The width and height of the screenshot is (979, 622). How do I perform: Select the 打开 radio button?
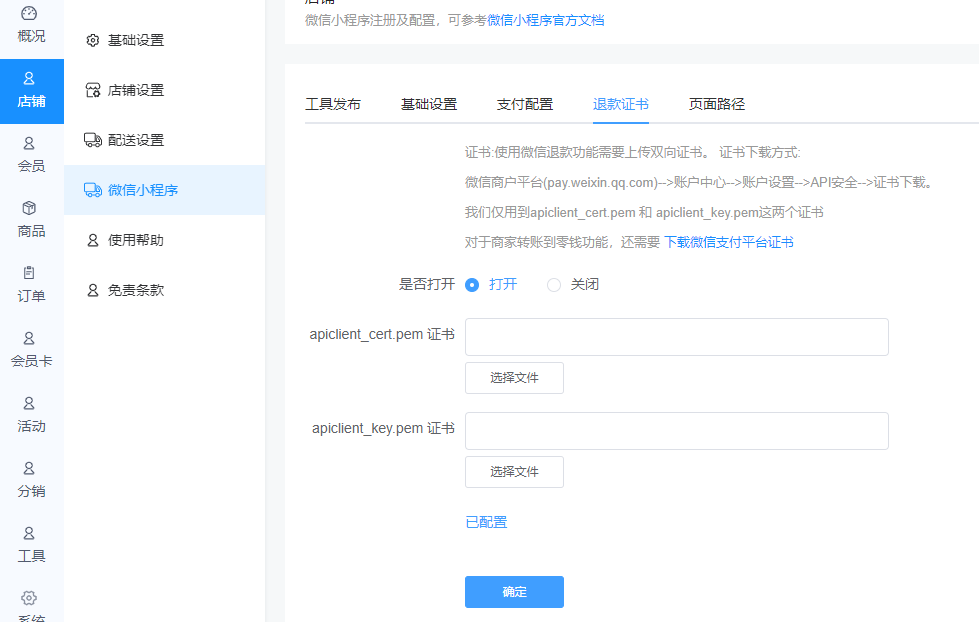pyautogui.click(x=472, y=285)
